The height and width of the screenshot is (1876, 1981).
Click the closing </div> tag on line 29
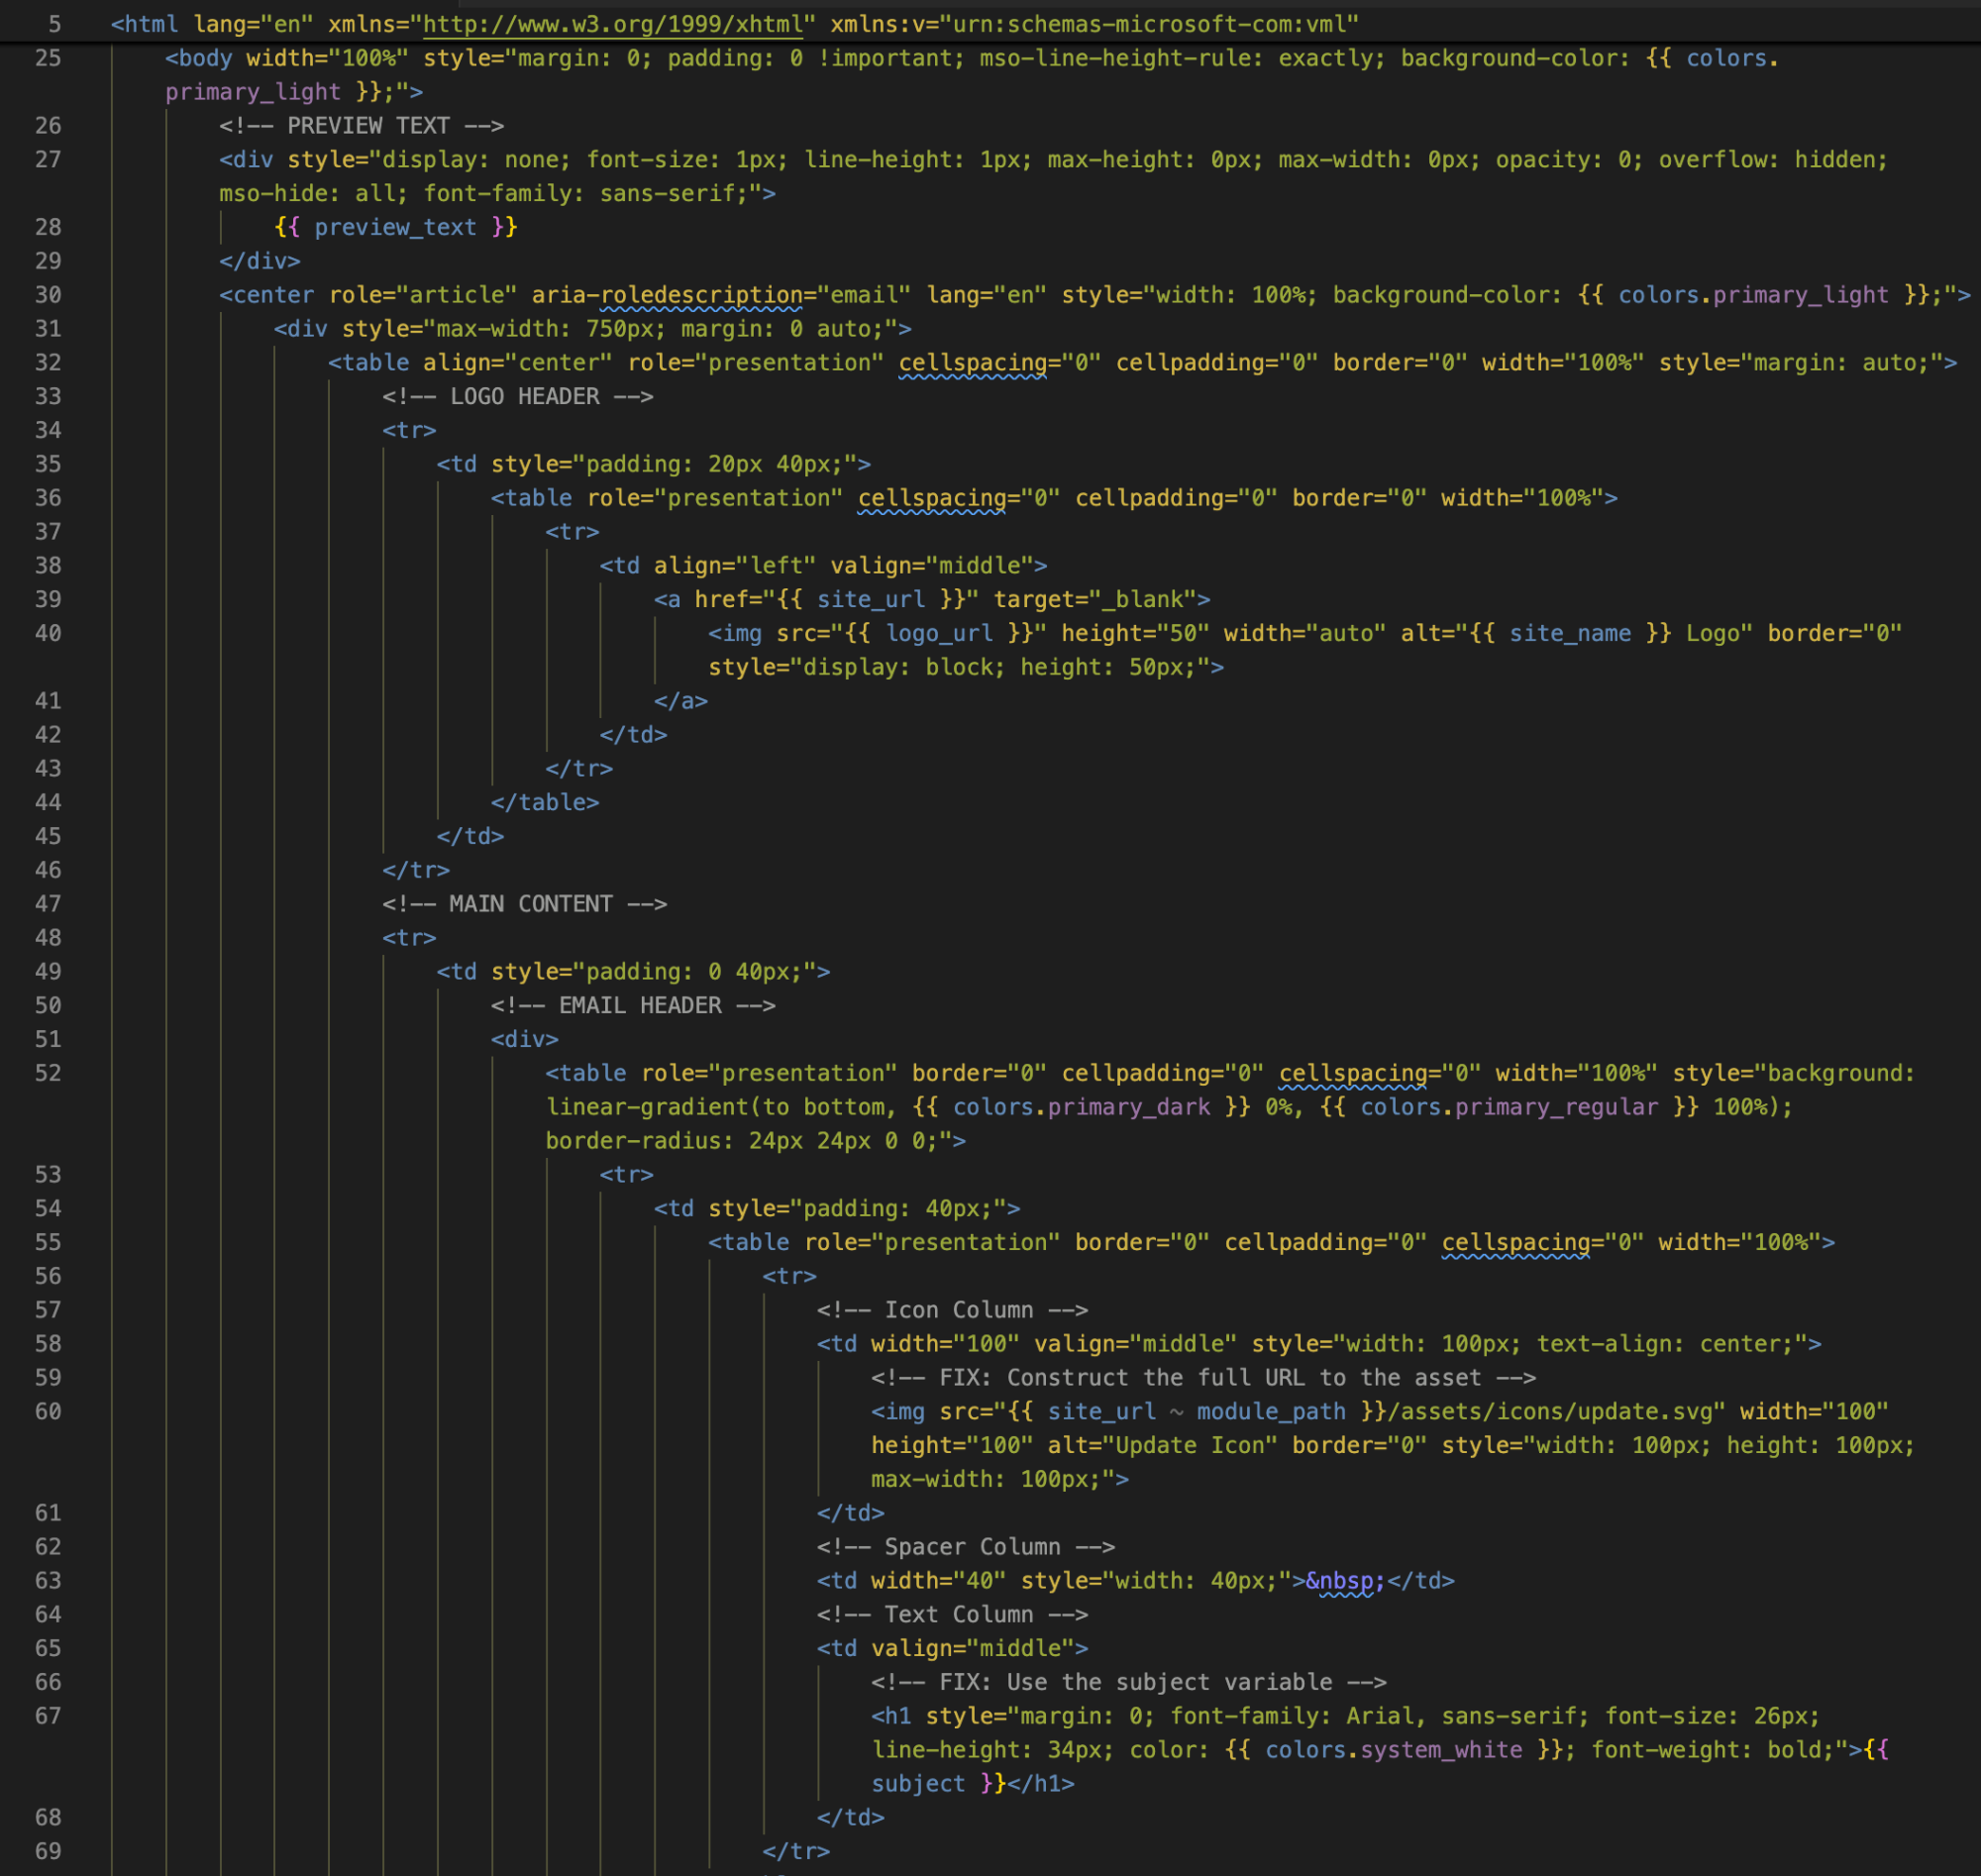(x=260, y=262)
